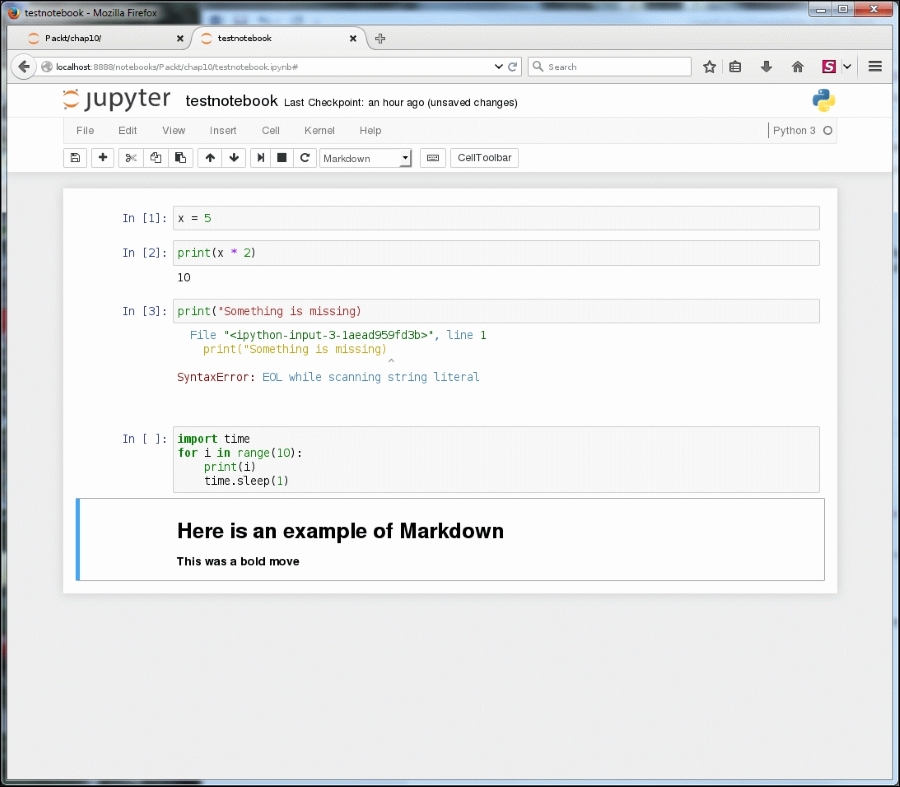Run the current cell with run icon
This screenshot has height=787, width=900.
(259, 157)
